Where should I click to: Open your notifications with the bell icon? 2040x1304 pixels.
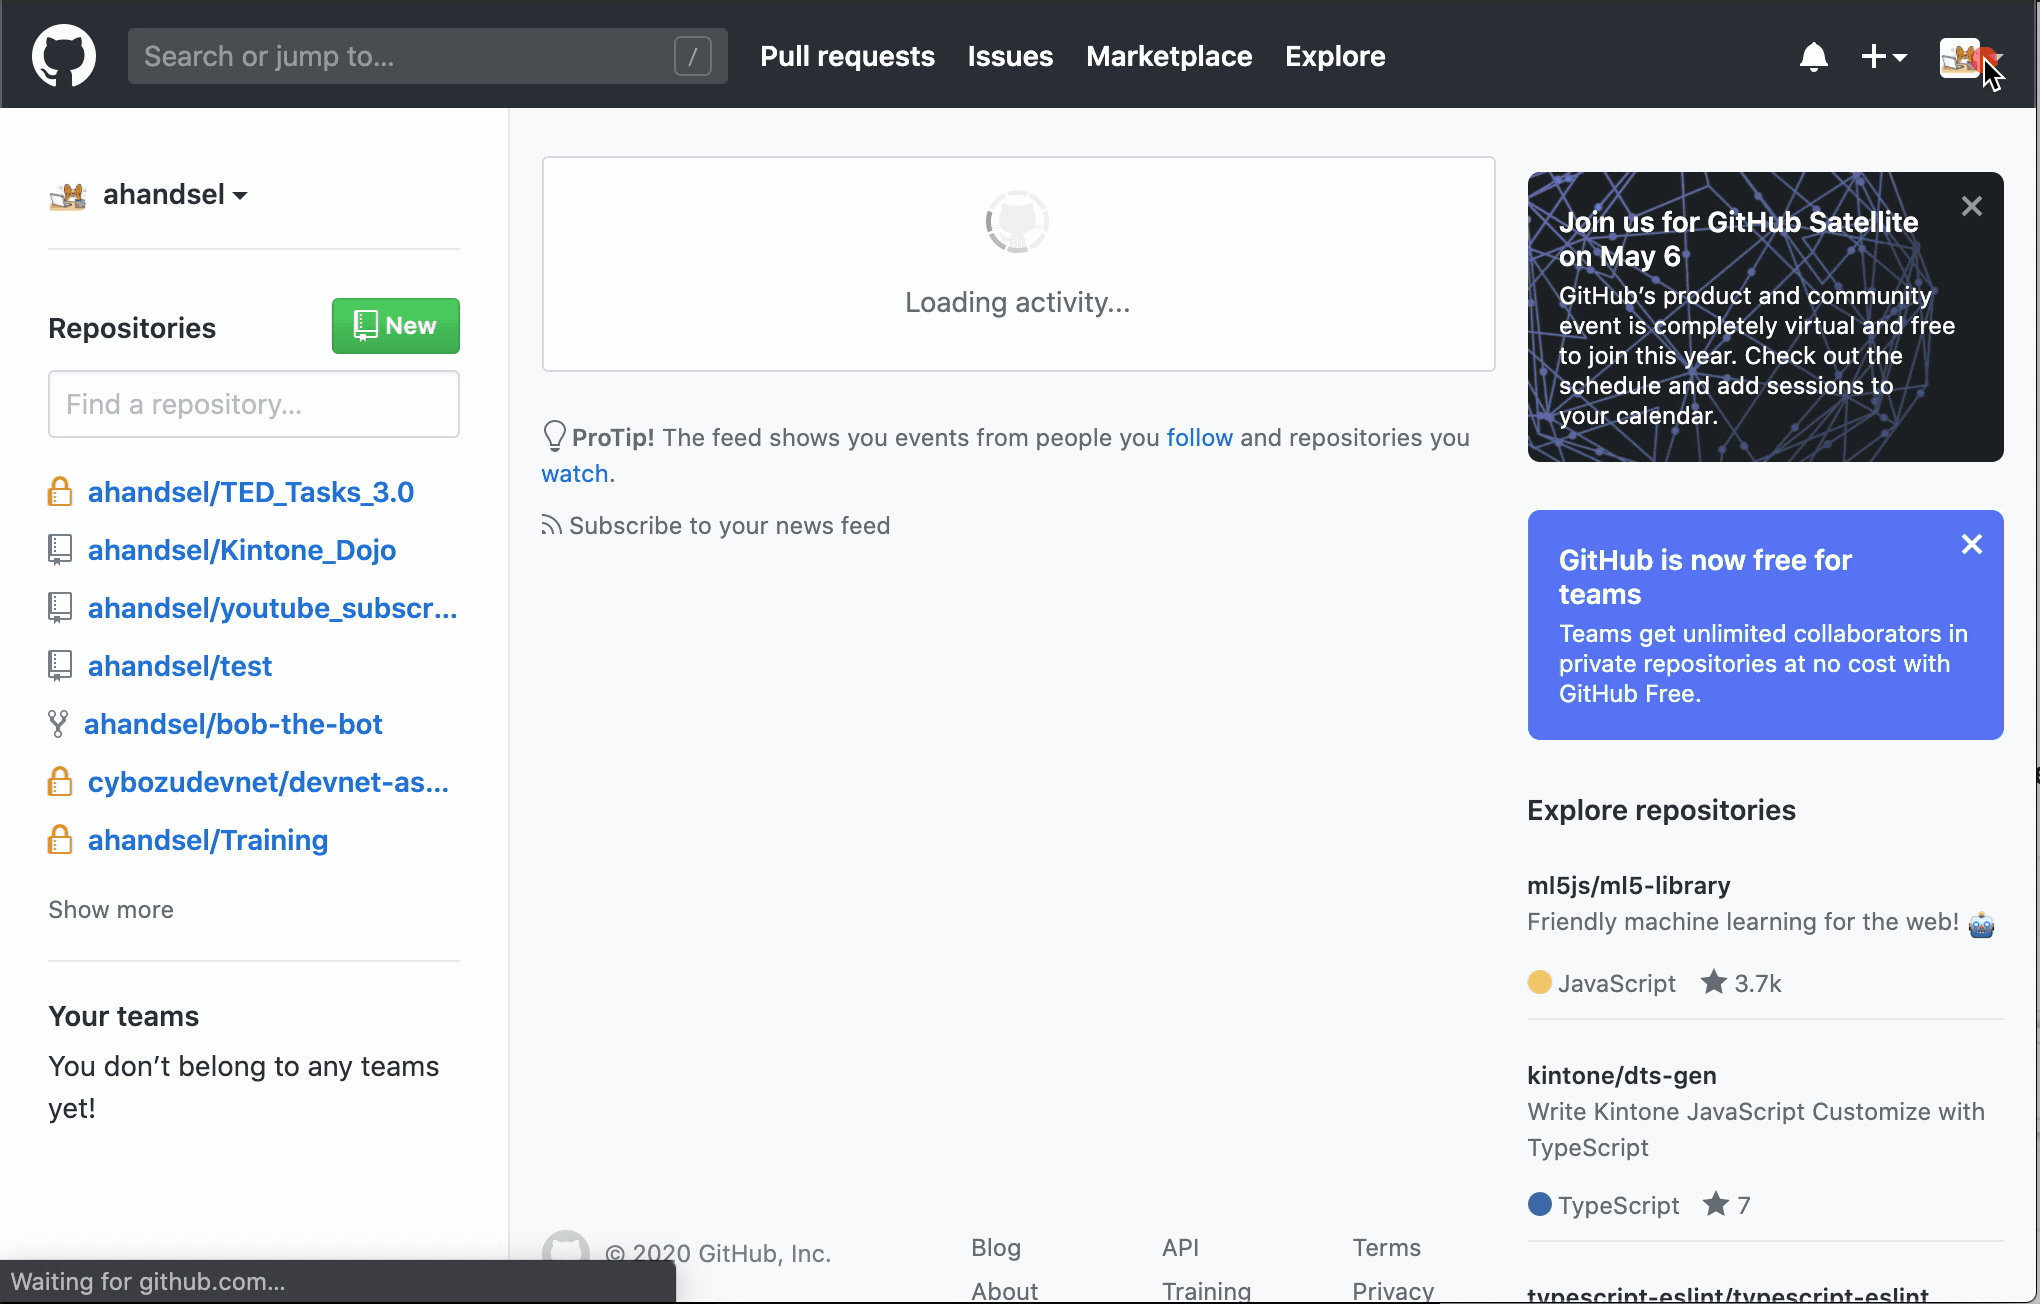1814,57
